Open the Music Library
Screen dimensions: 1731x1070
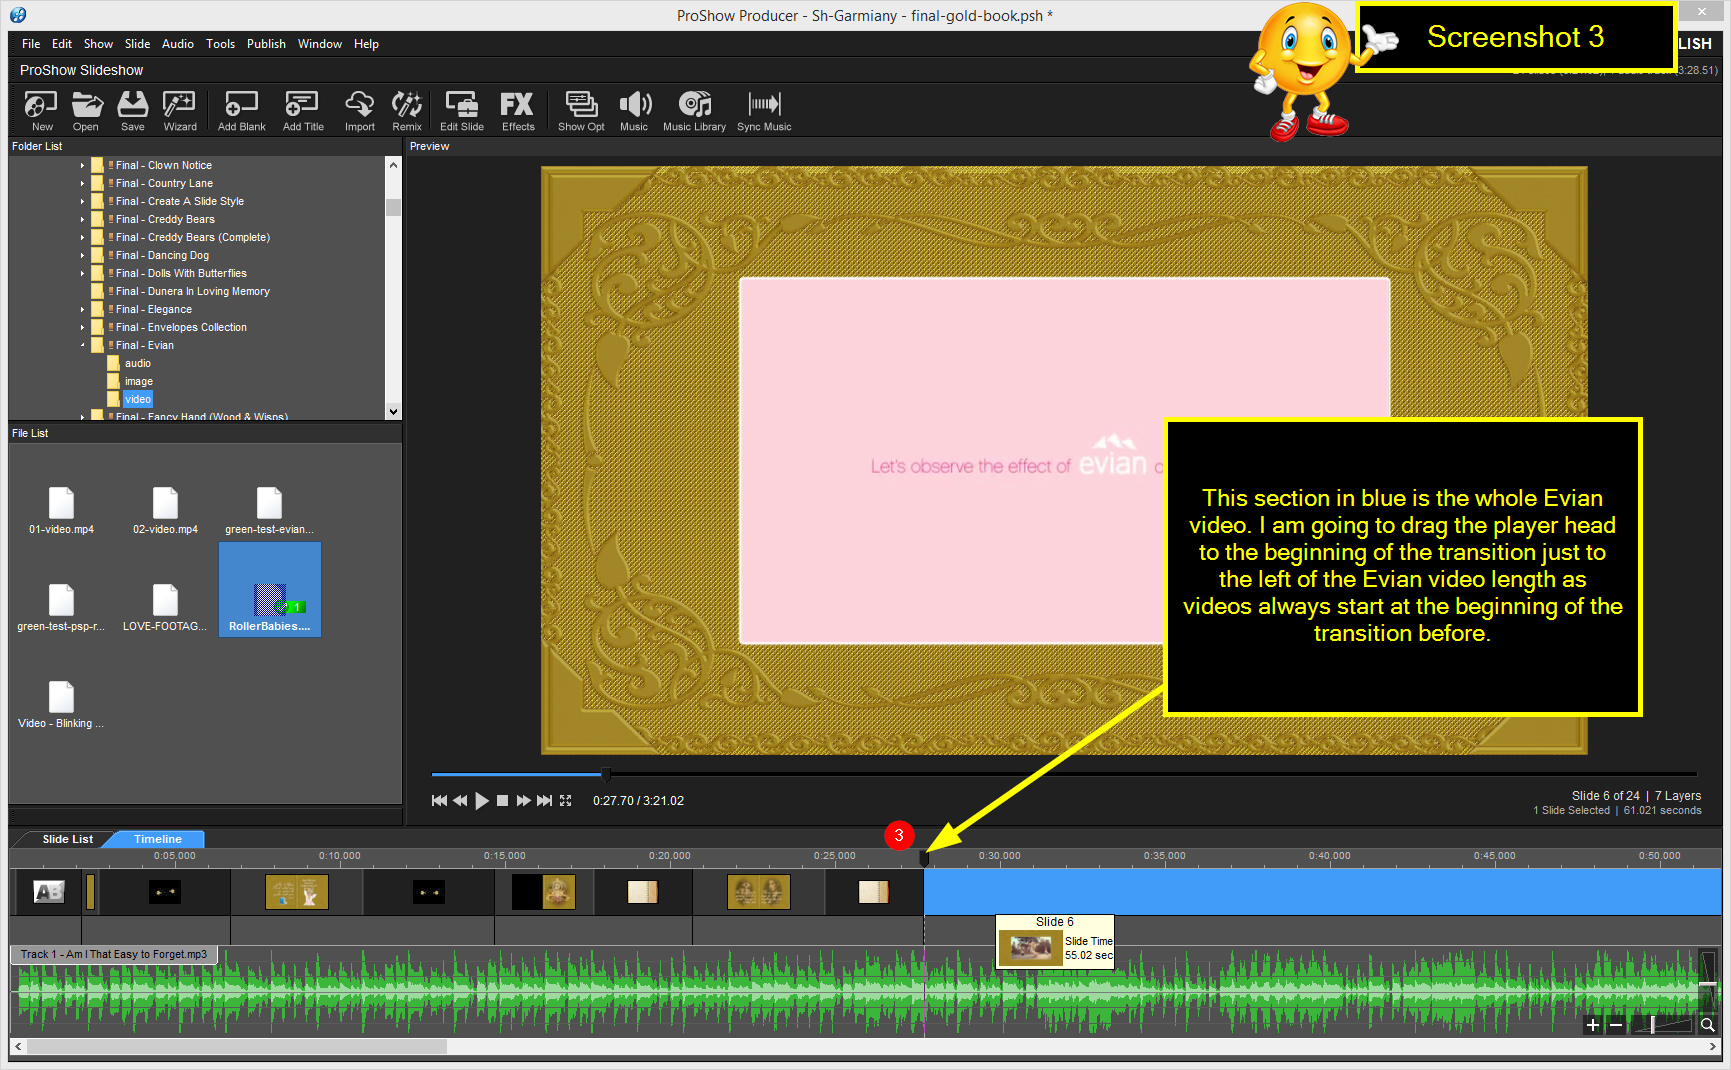click(x=694, y=111)
